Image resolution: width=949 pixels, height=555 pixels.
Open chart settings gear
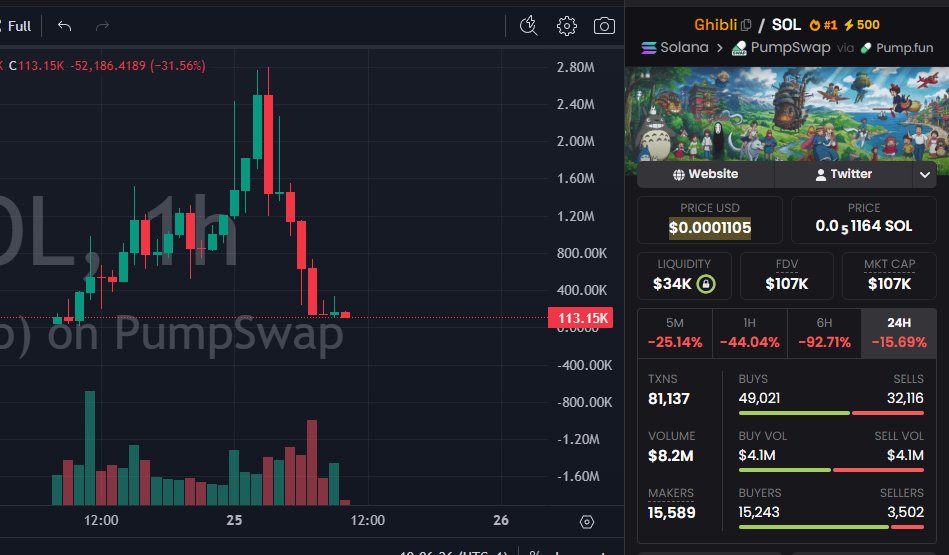pyautogui.click(x=566, y=26)
